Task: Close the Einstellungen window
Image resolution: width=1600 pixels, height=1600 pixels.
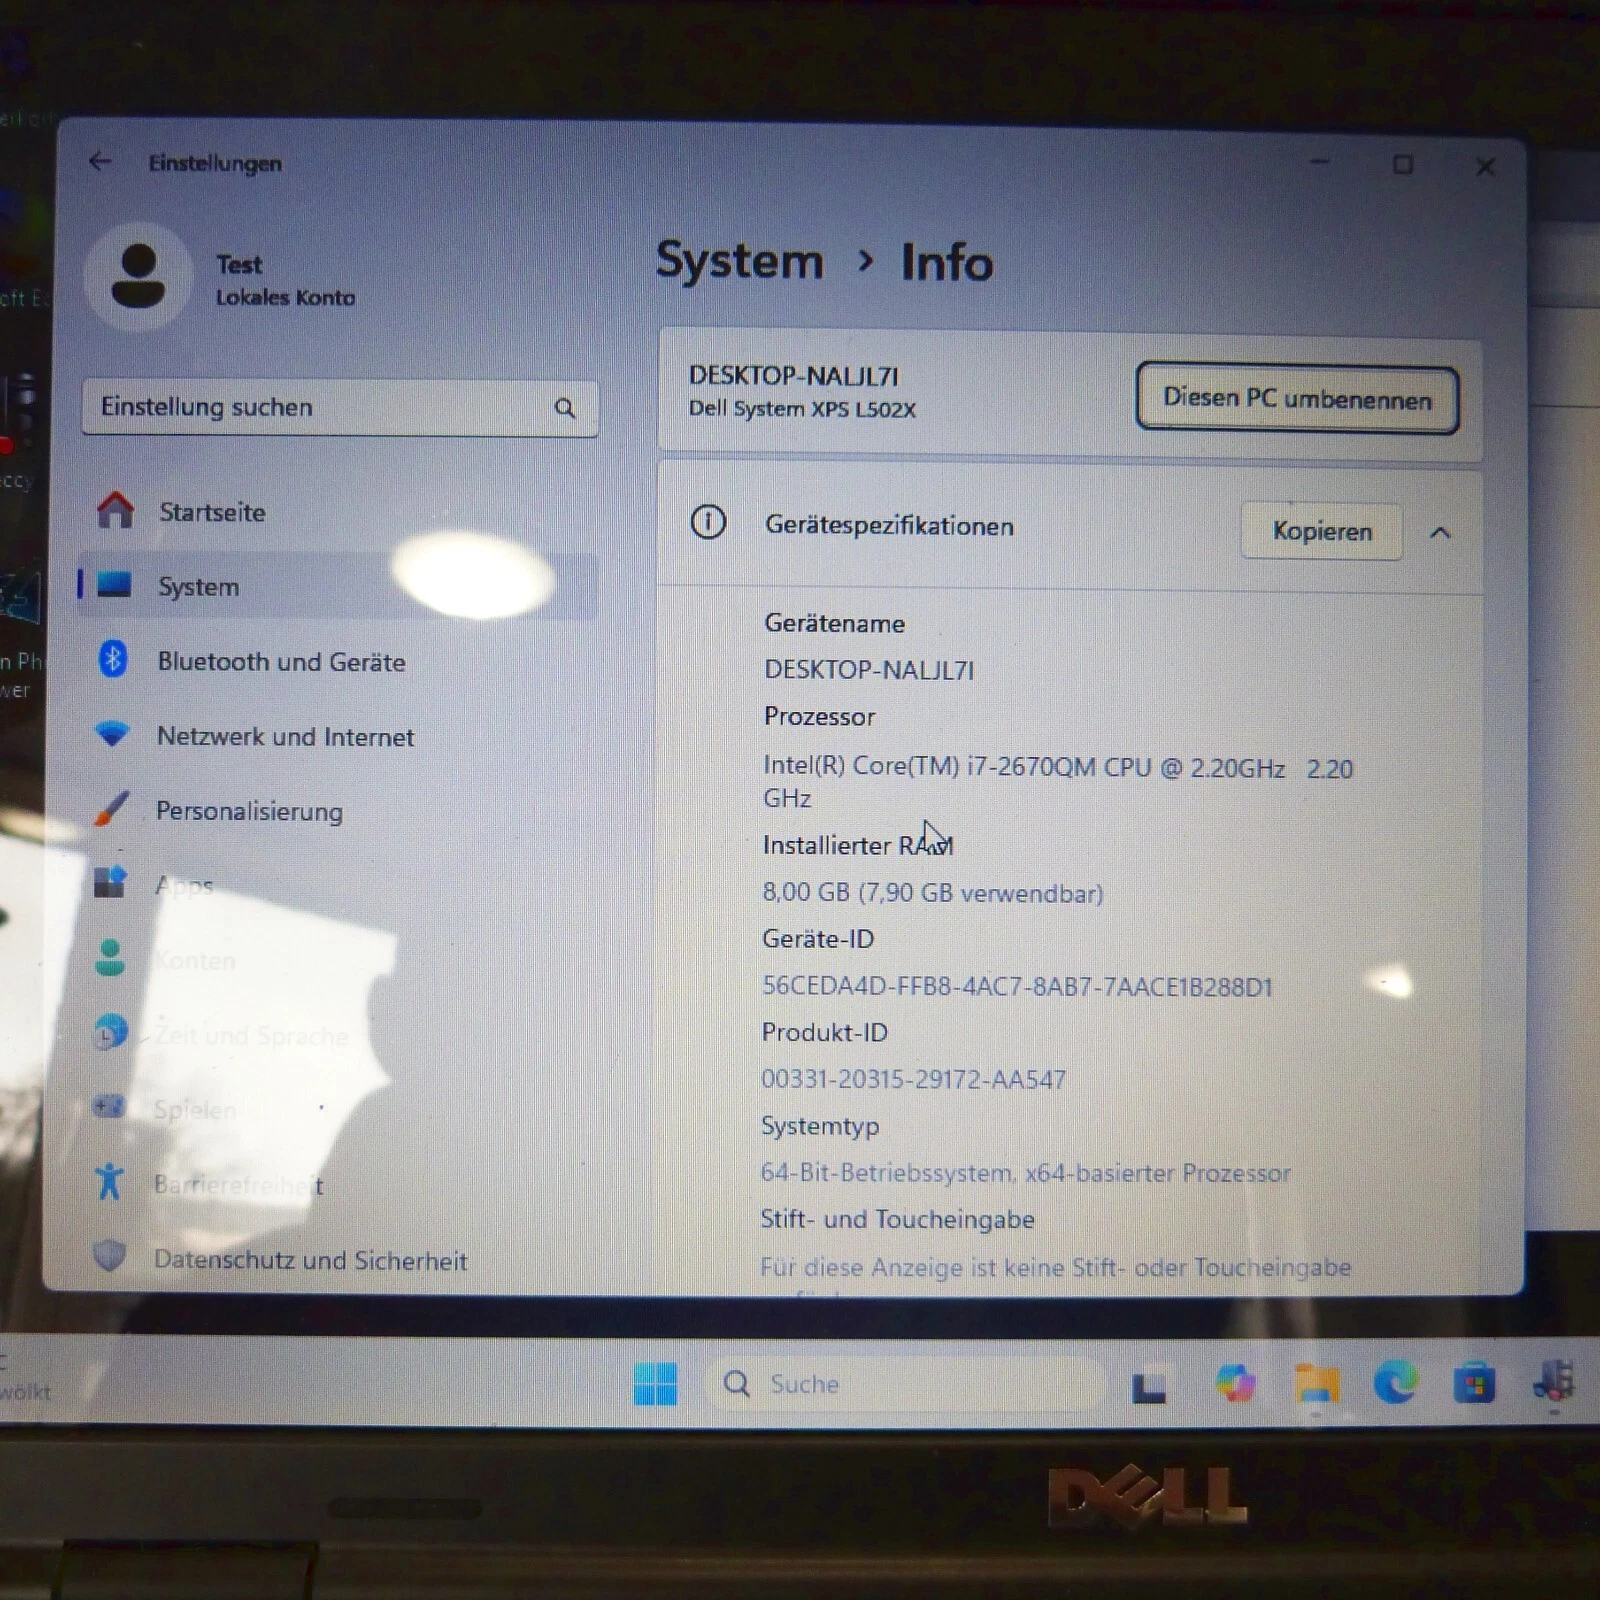Action: click(1485, 166)
